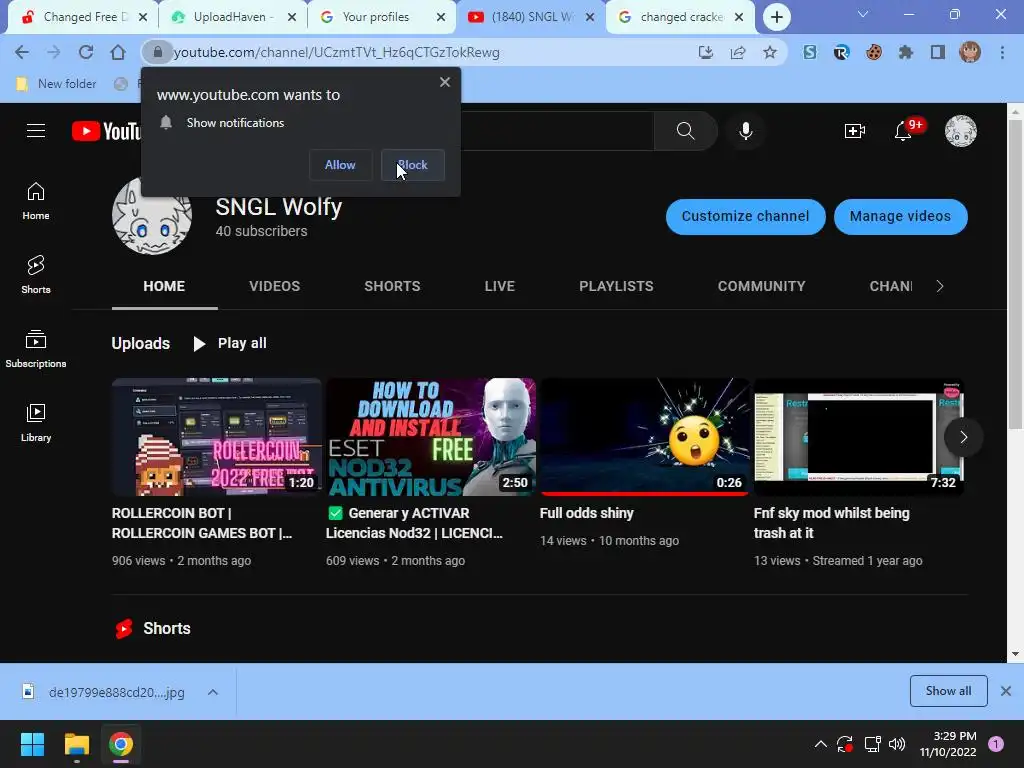
Task: Open the VIDEOS channel tab
Action: tap(274, 286)
